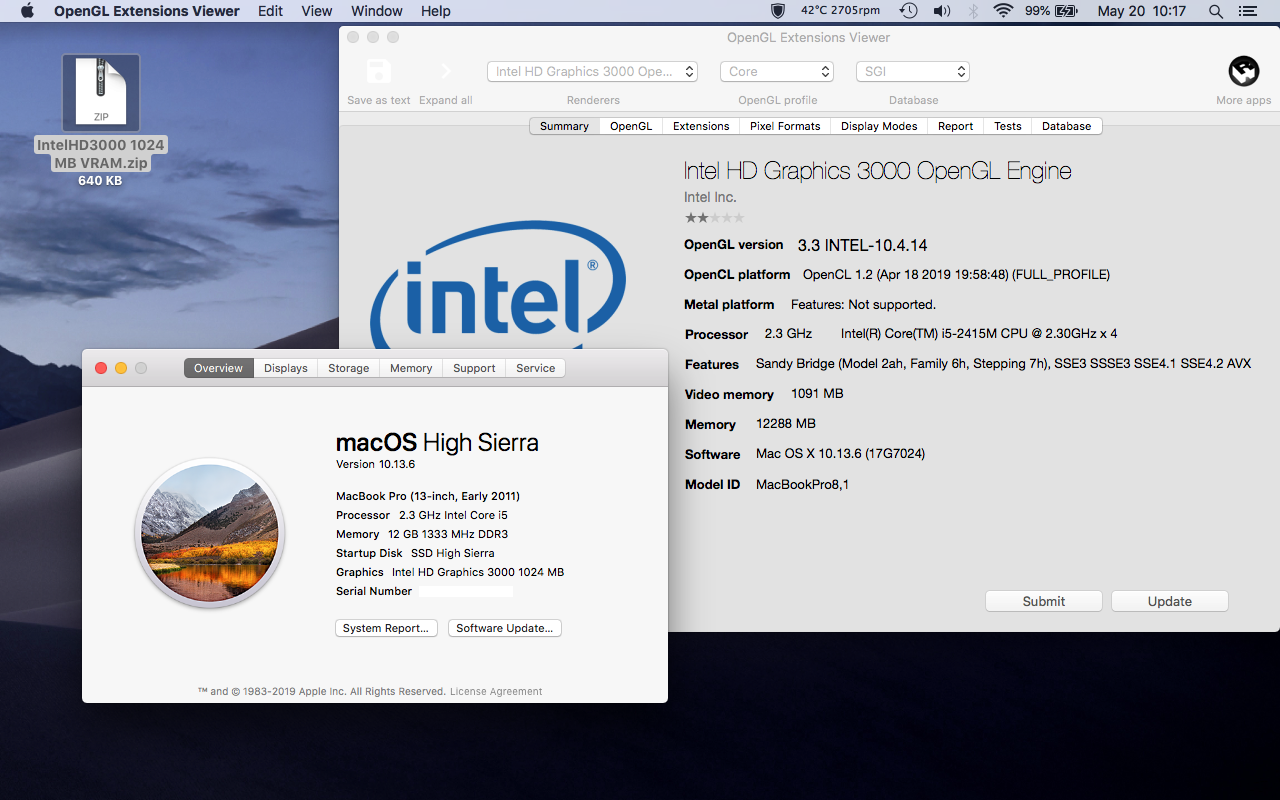The width and height of the screenshot is (1280, 800).
Task: Click Memory 12 GB 1333 MHz DDR3 text
Action: click(x=422, y=534)
